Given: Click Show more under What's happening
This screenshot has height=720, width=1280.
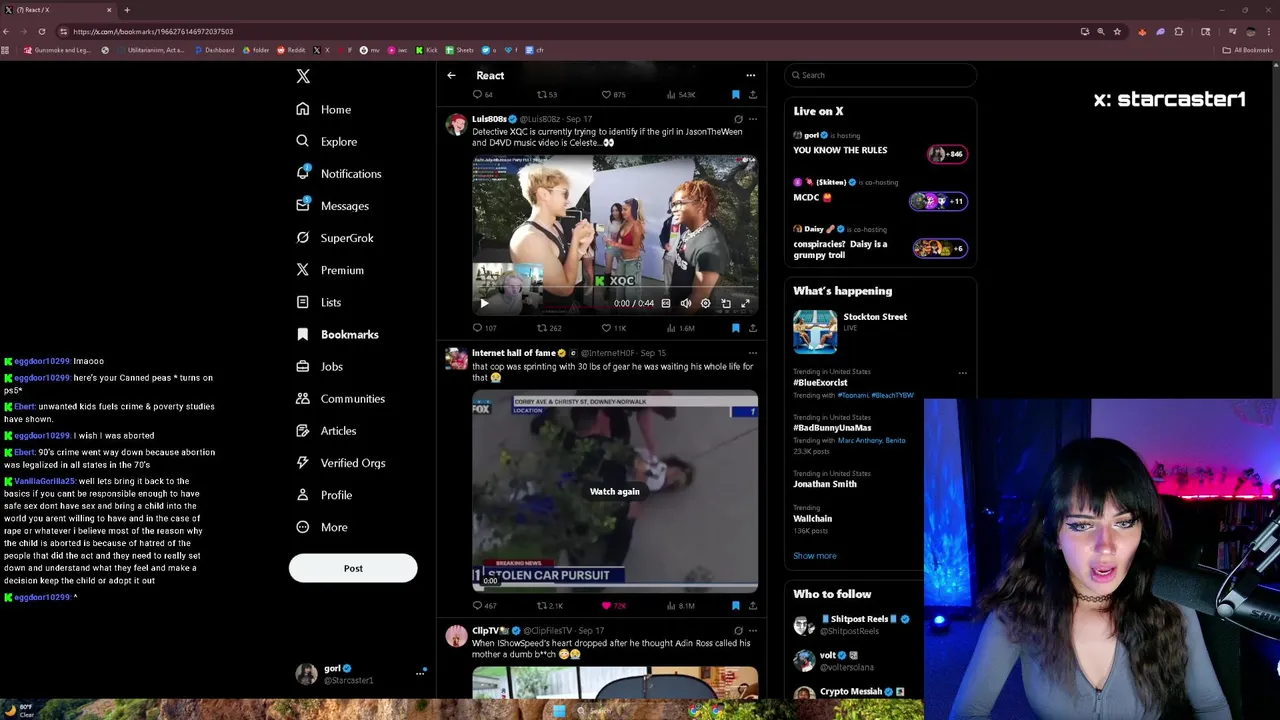Looking at the screenshot, I should click(814, 556).
